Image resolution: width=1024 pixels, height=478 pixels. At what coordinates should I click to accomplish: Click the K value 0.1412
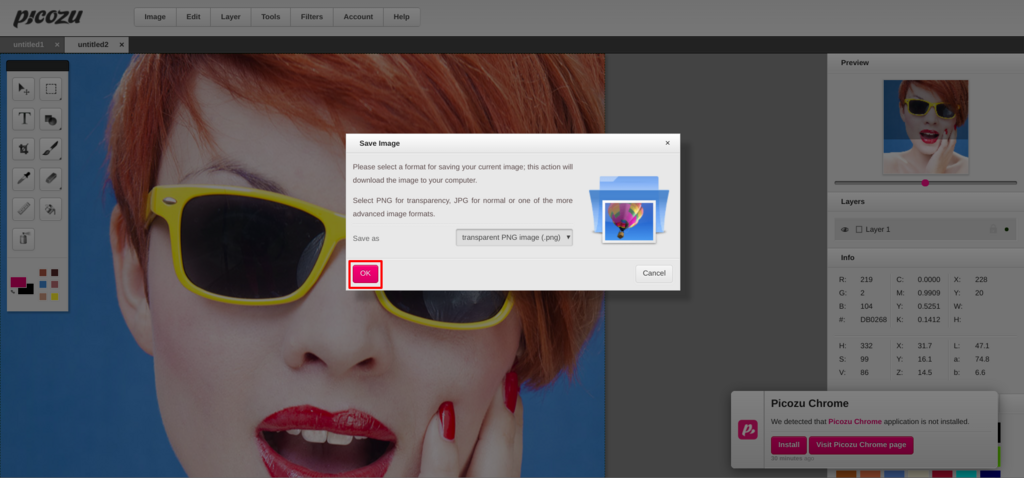[x=929, y=320]
